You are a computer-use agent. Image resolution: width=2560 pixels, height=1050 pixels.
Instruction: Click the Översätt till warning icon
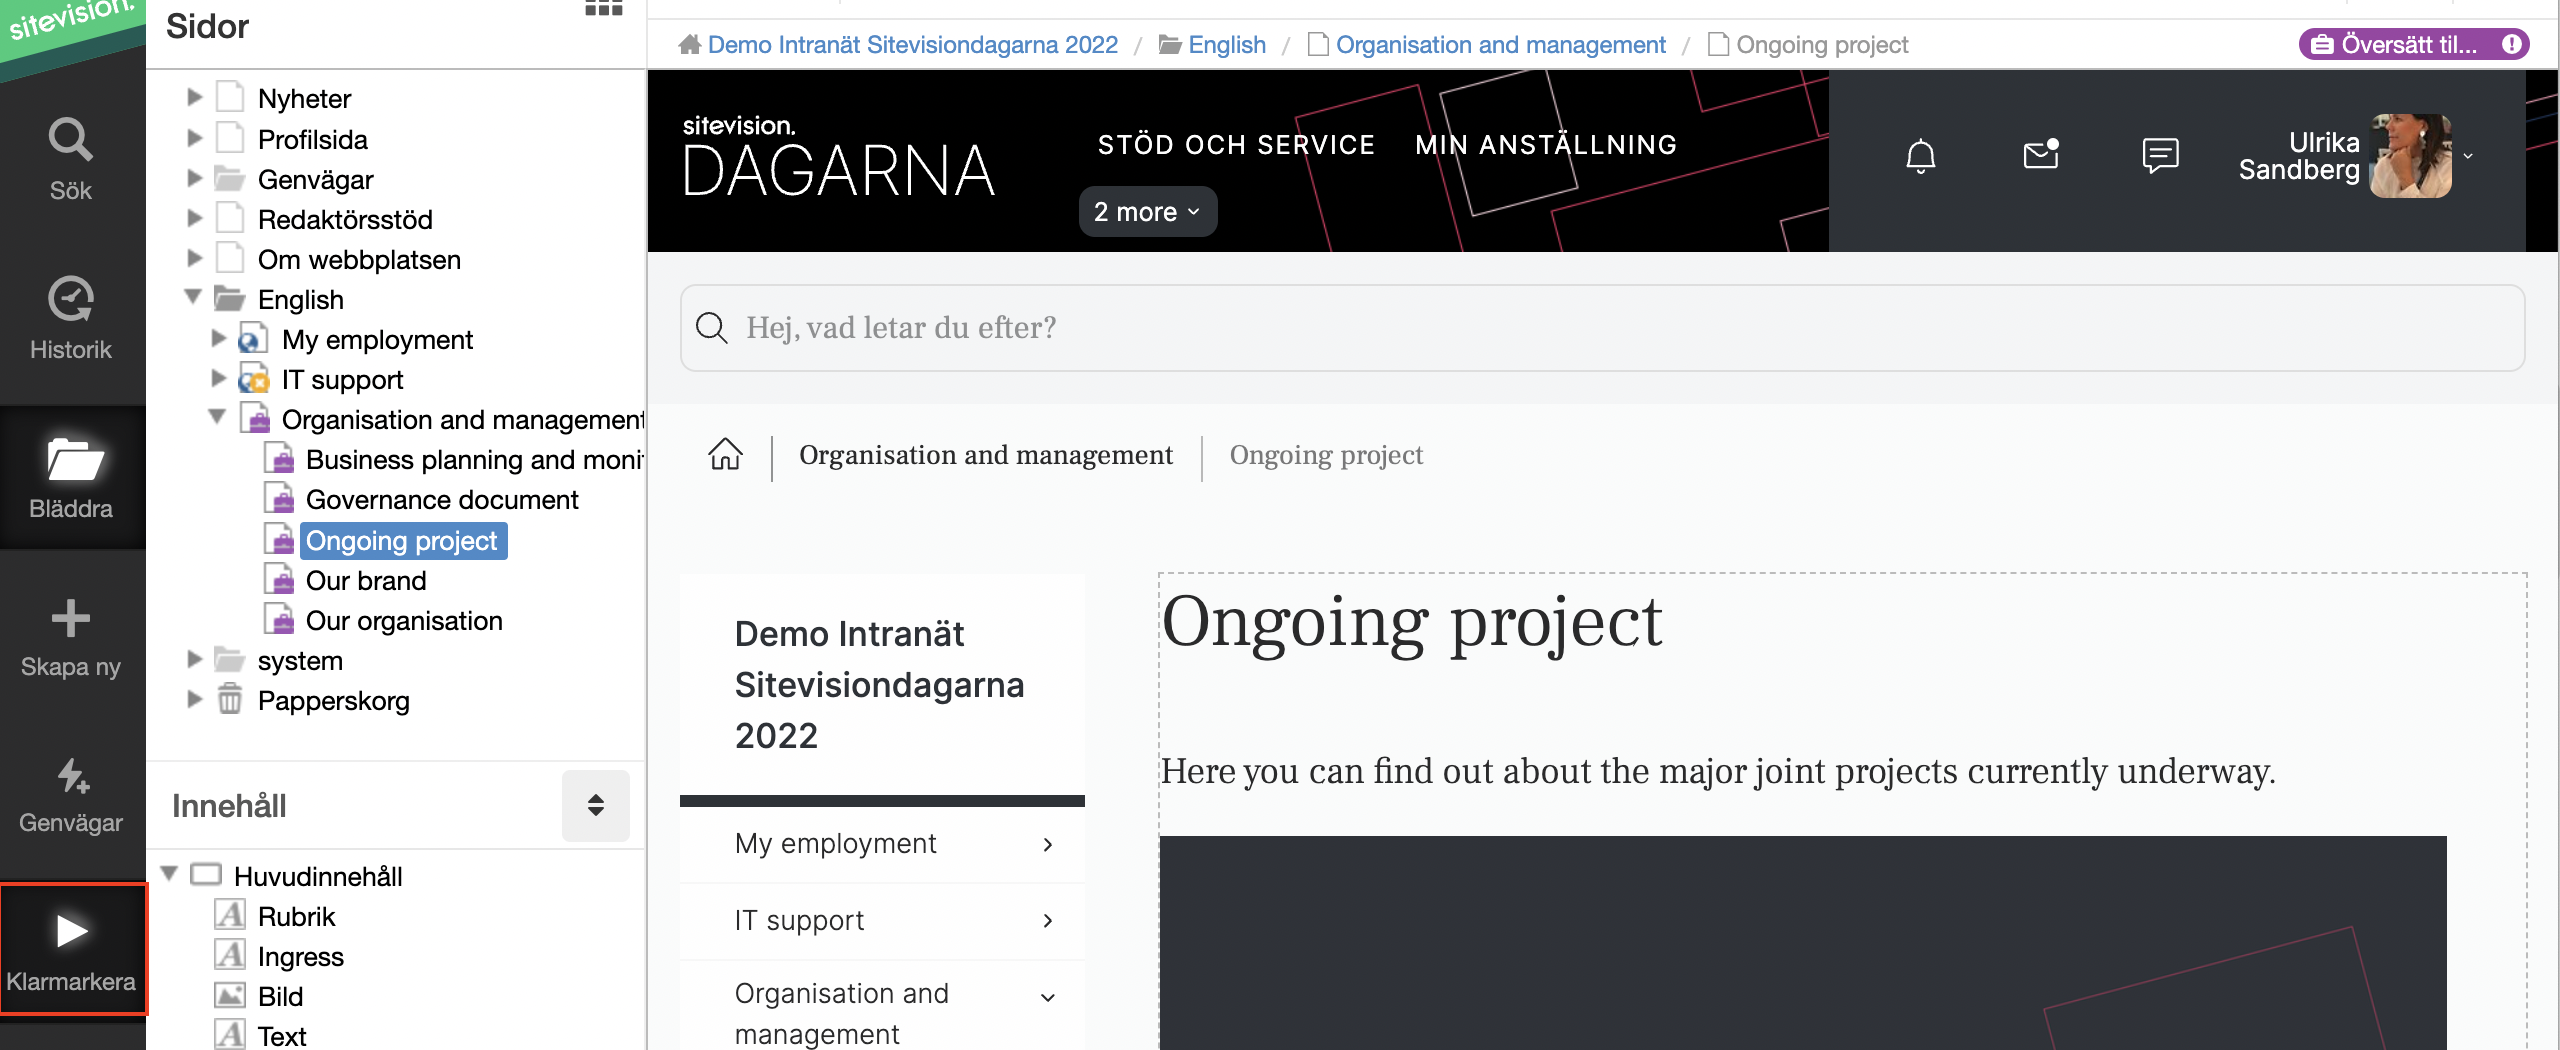[x=2511, y=44]
